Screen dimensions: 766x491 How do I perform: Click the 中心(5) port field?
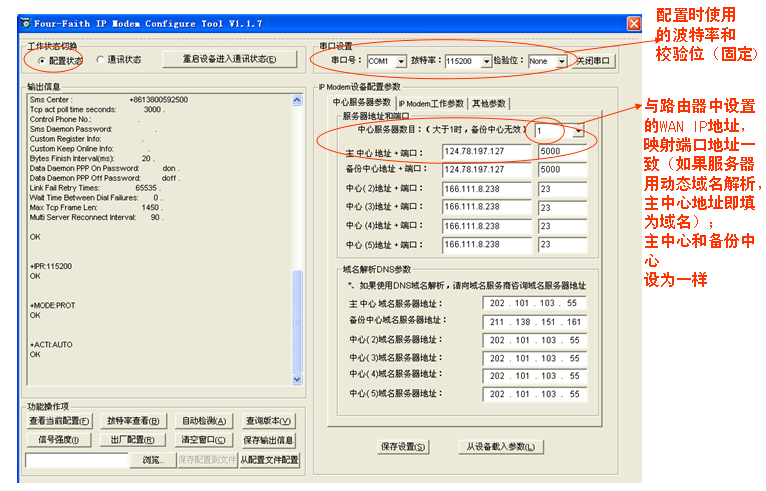click(x=562, y=245)
